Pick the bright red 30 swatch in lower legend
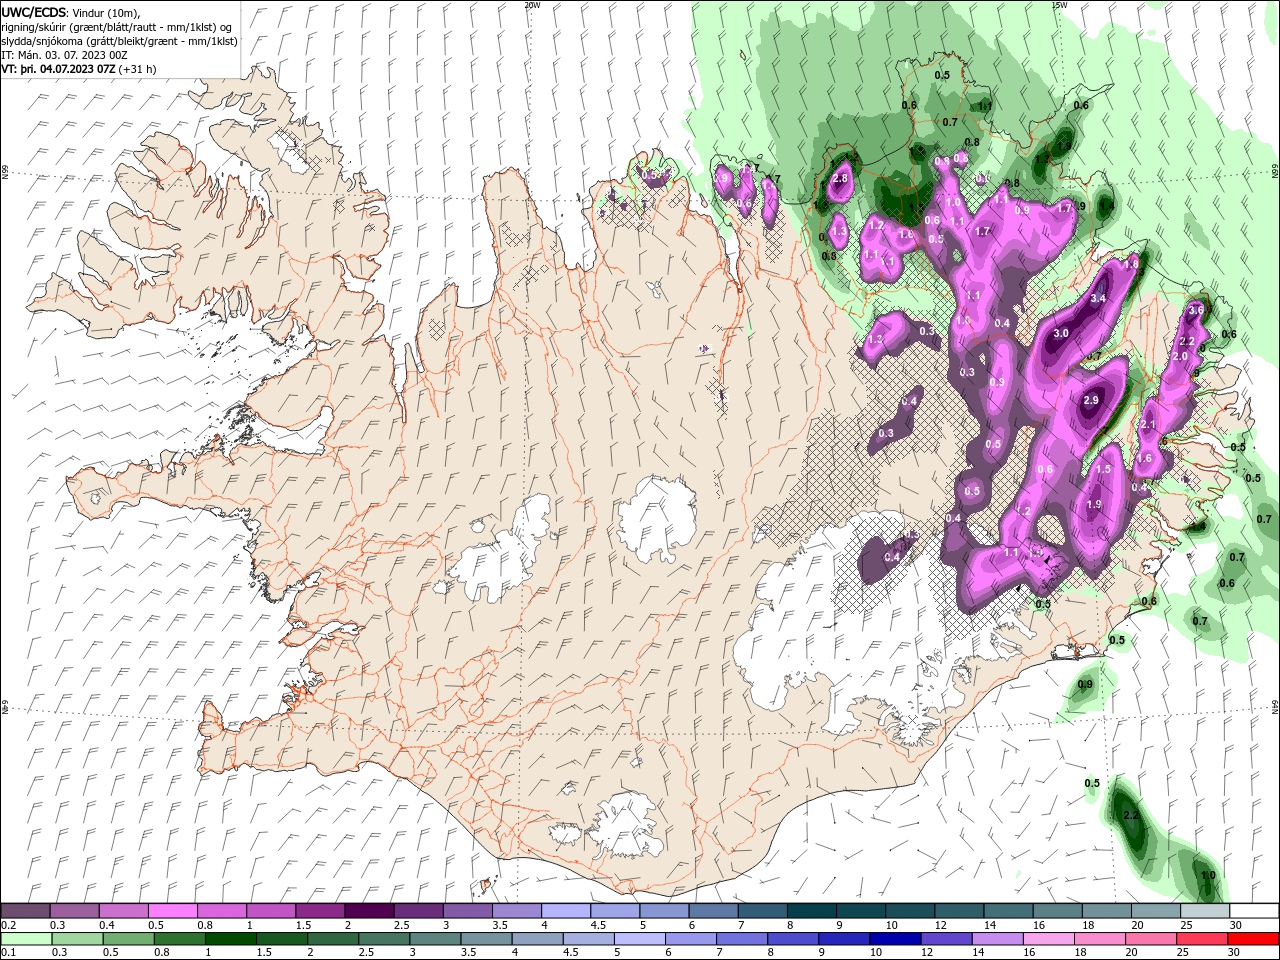 click(1253, 939)
